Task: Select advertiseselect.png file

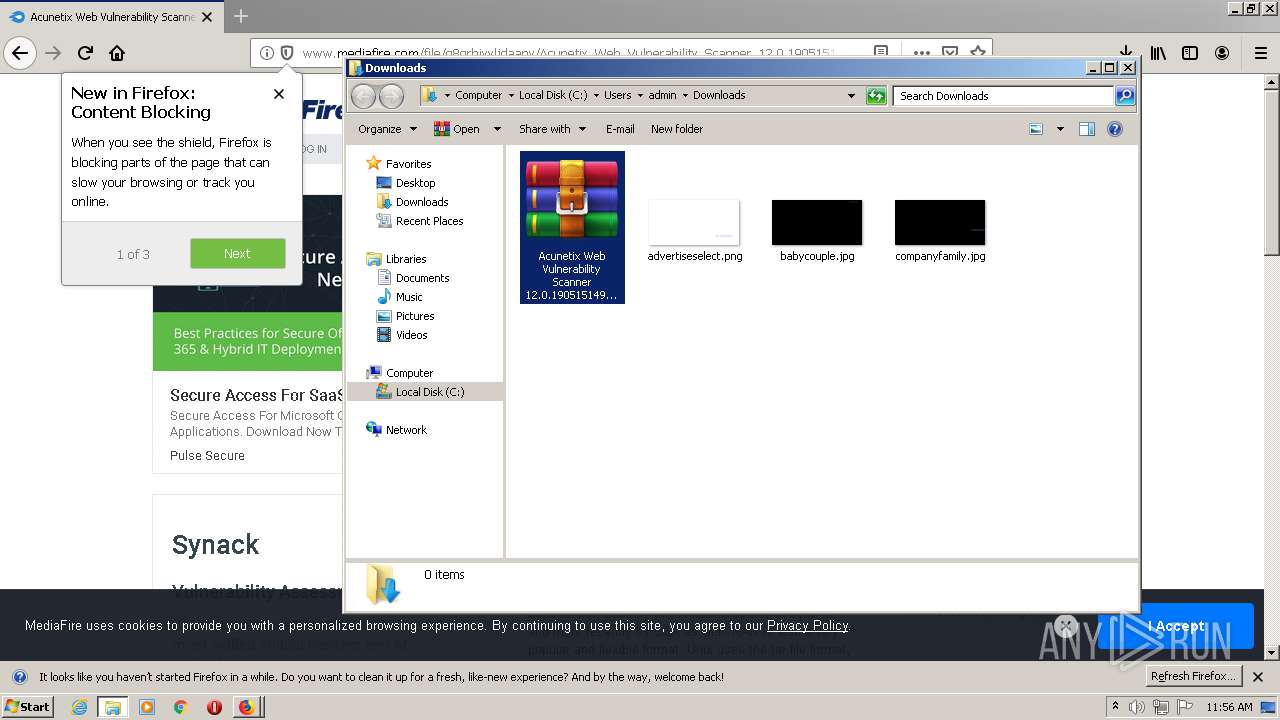Action: click(x=694, y=231)
